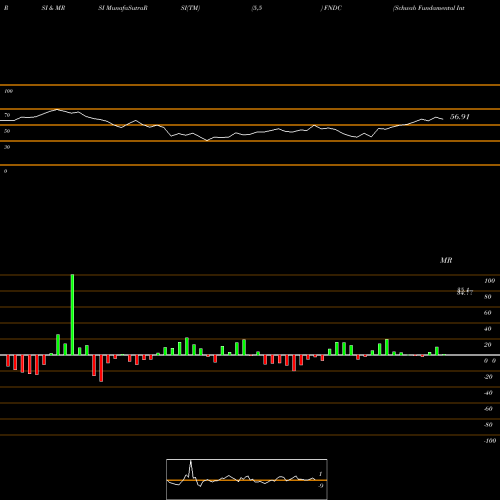Click the 50 level label on RSI axis
Viewport: 500px width, 500px height.
click(7, 131)
